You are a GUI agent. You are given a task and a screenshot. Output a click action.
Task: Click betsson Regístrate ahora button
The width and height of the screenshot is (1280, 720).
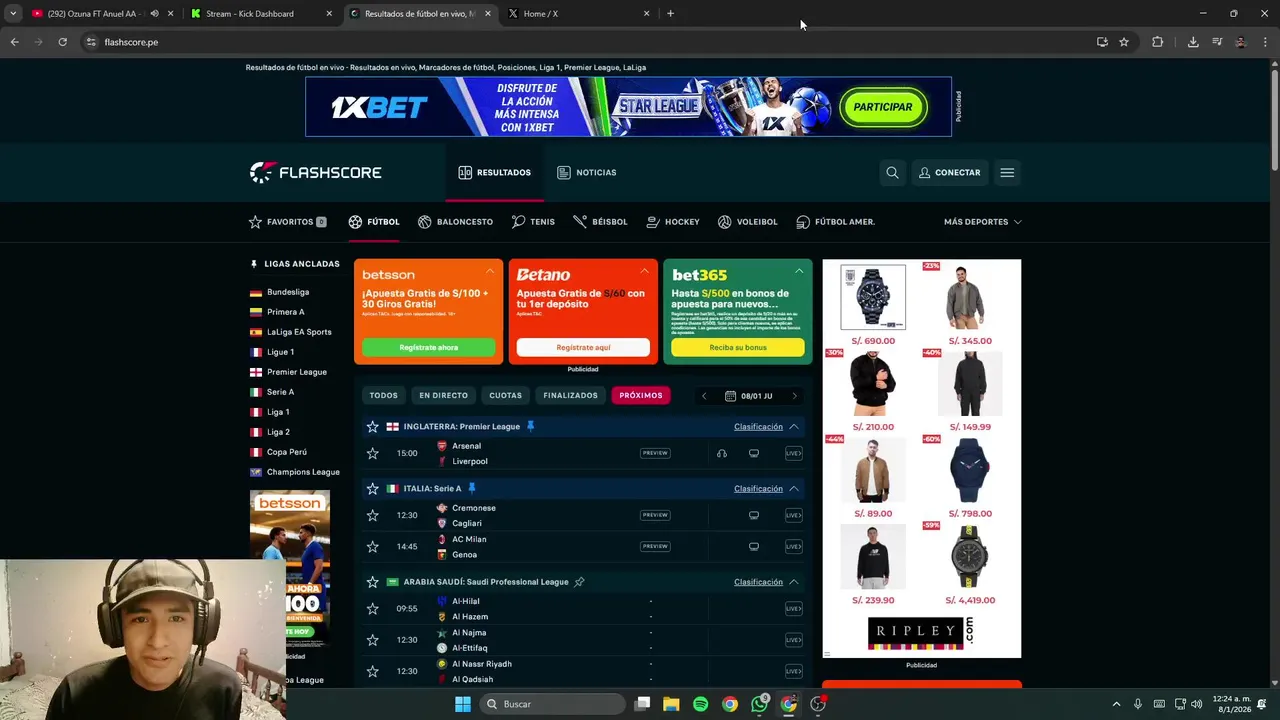[428, 347]
